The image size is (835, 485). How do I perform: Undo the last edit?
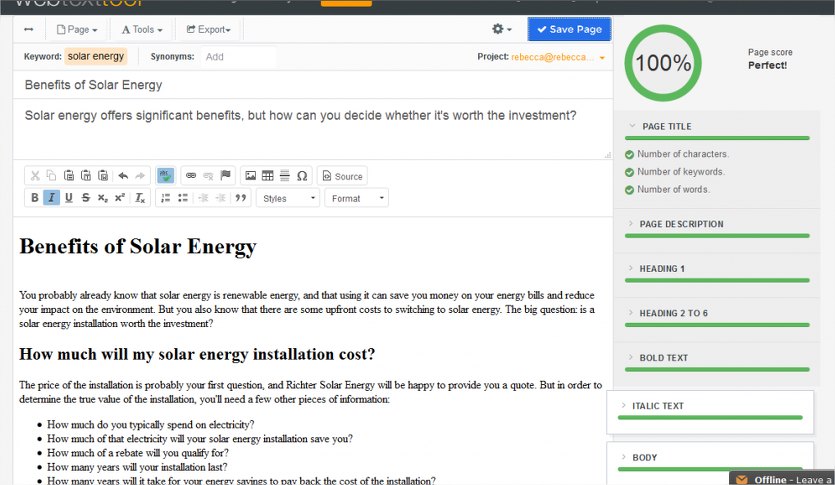coord(123,176)
